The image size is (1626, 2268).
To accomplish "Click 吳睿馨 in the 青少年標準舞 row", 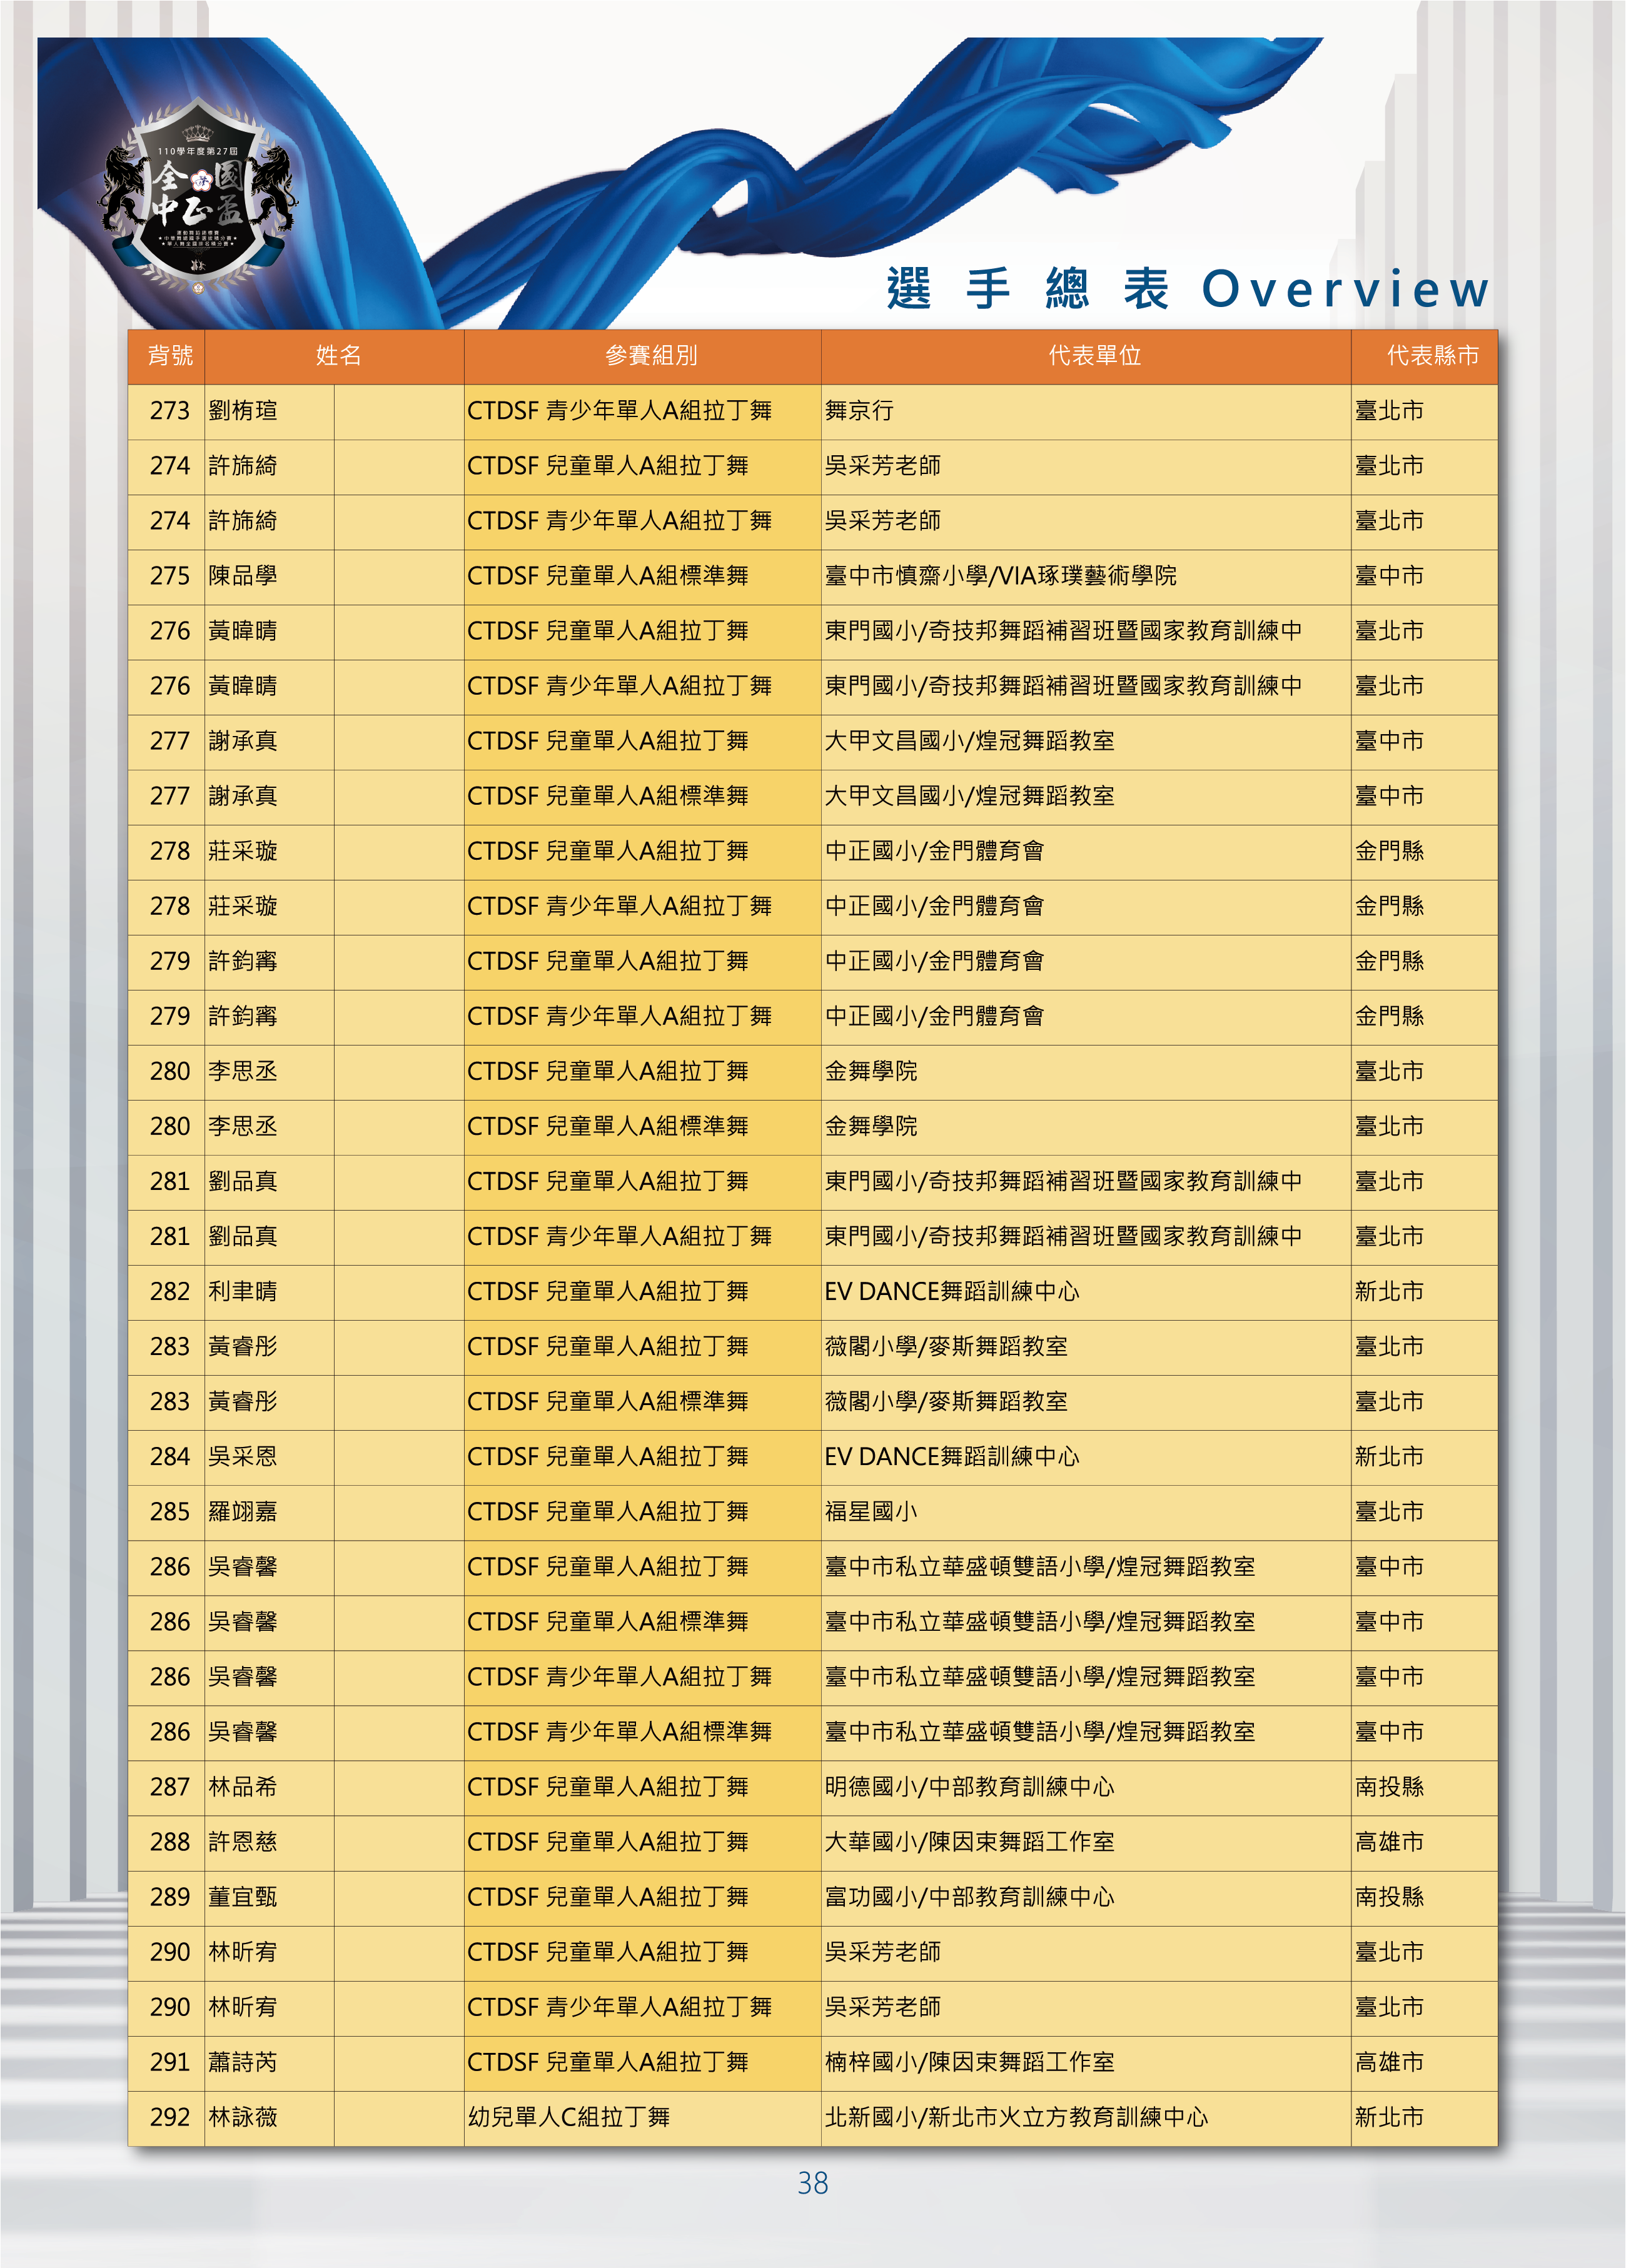I will (x=243, y=1732).
